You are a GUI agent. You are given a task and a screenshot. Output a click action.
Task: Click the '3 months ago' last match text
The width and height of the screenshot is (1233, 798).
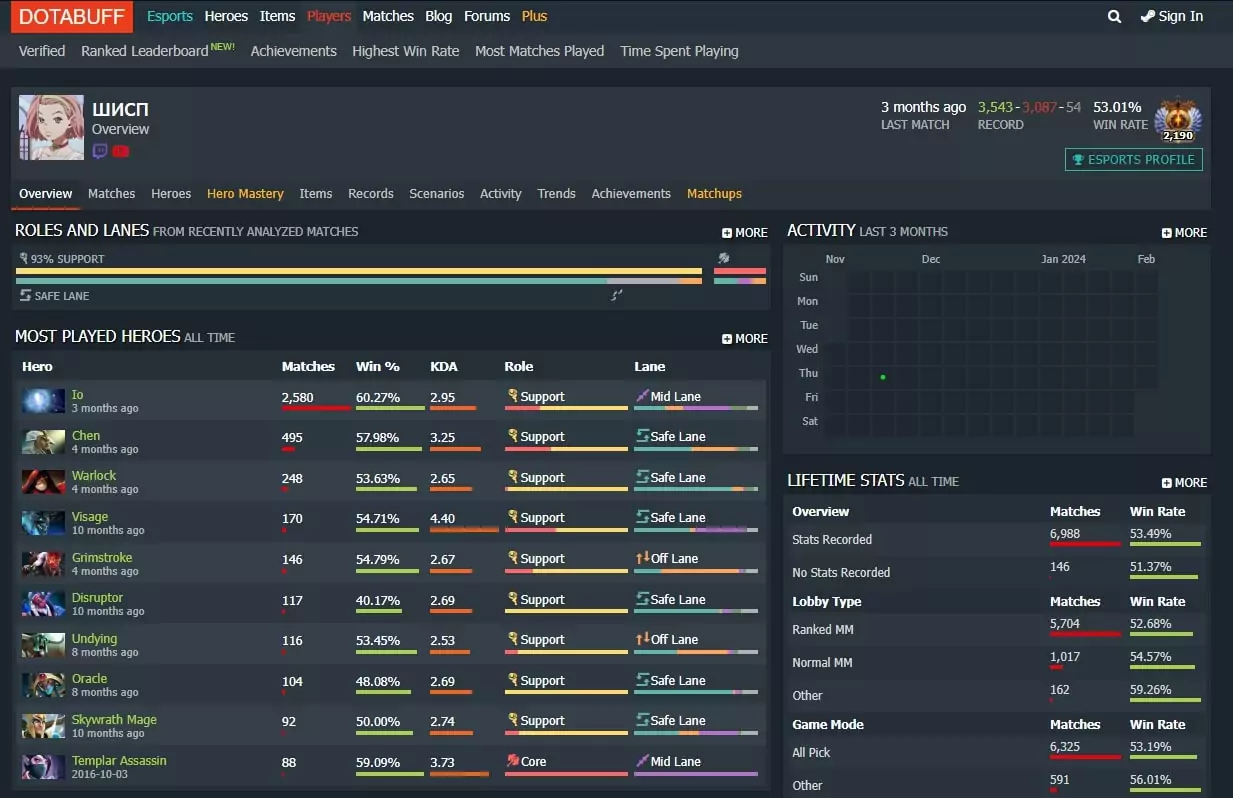pos(923,107)
